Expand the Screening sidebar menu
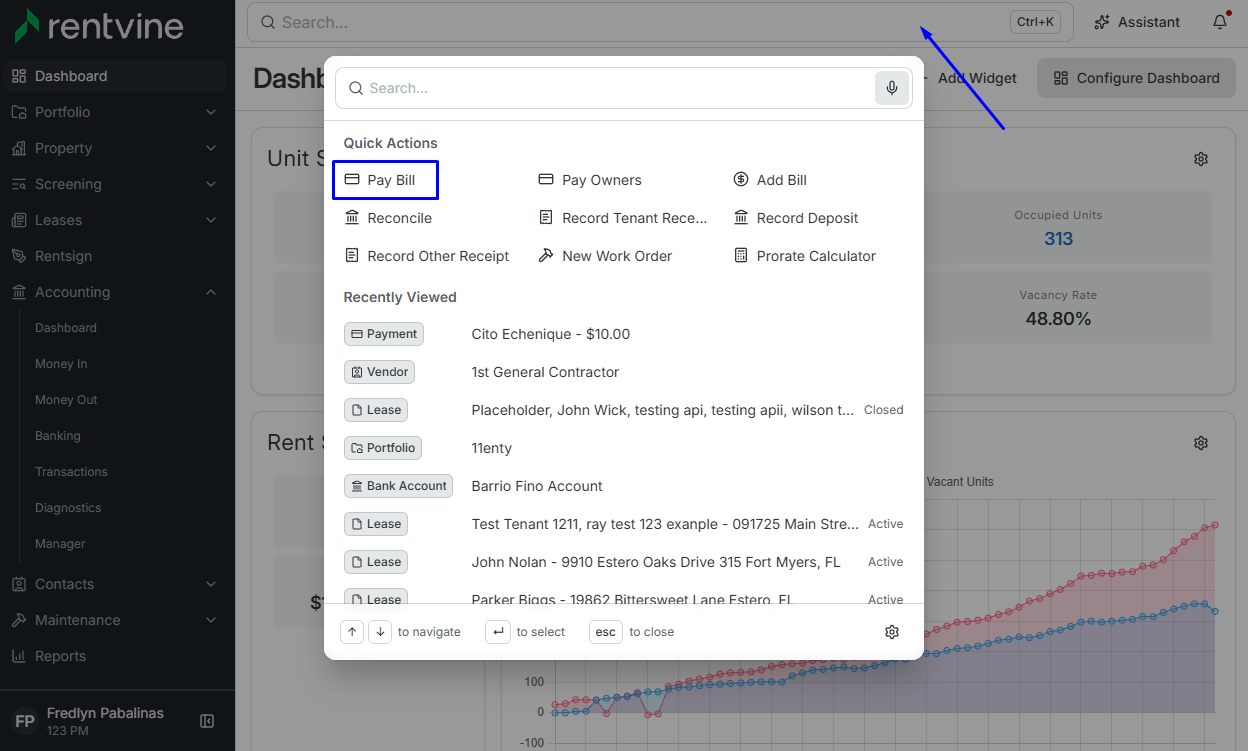This screenshot has width=1248, height=751. (117, 184)
